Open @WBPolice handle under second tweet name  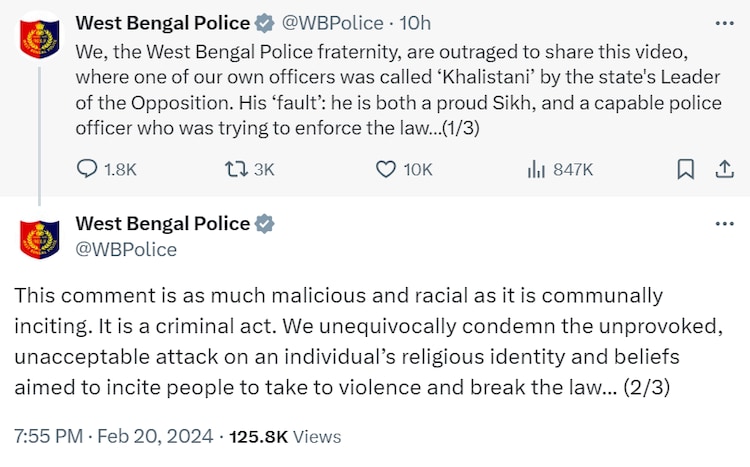(126, 249)
